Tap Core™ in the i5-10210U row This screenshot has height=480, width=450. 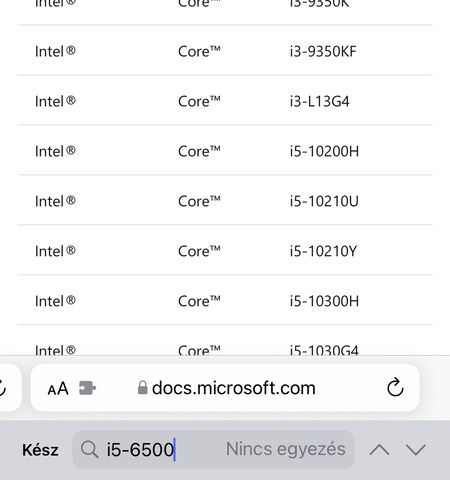pos(199,201)
